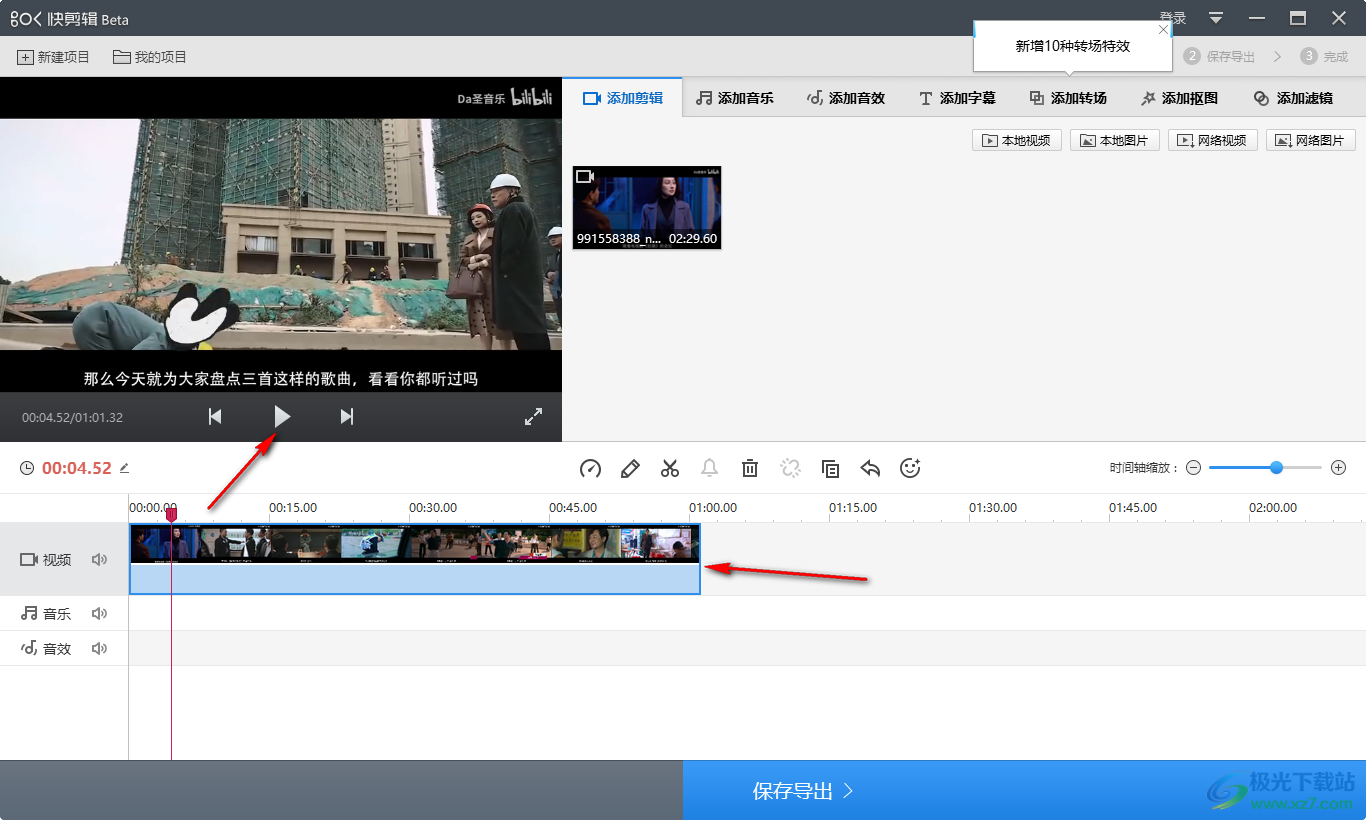Click the 01:15.00 ruler mark
Screen dimensions: 1366x820
coord(853,508)
